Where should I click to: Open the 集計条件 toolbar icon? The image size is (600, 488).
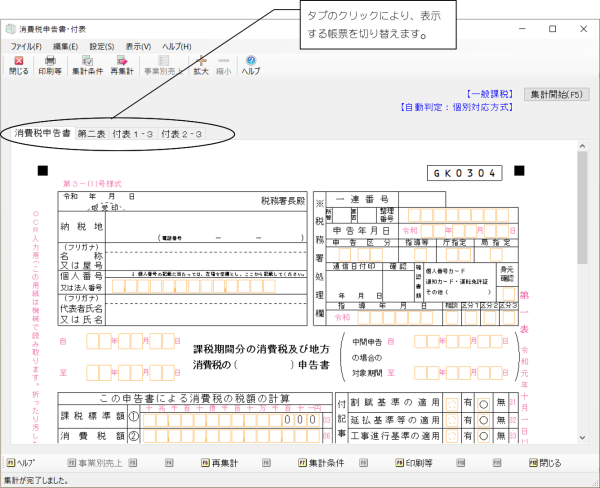pyautogui.click(x=87, y=65)
